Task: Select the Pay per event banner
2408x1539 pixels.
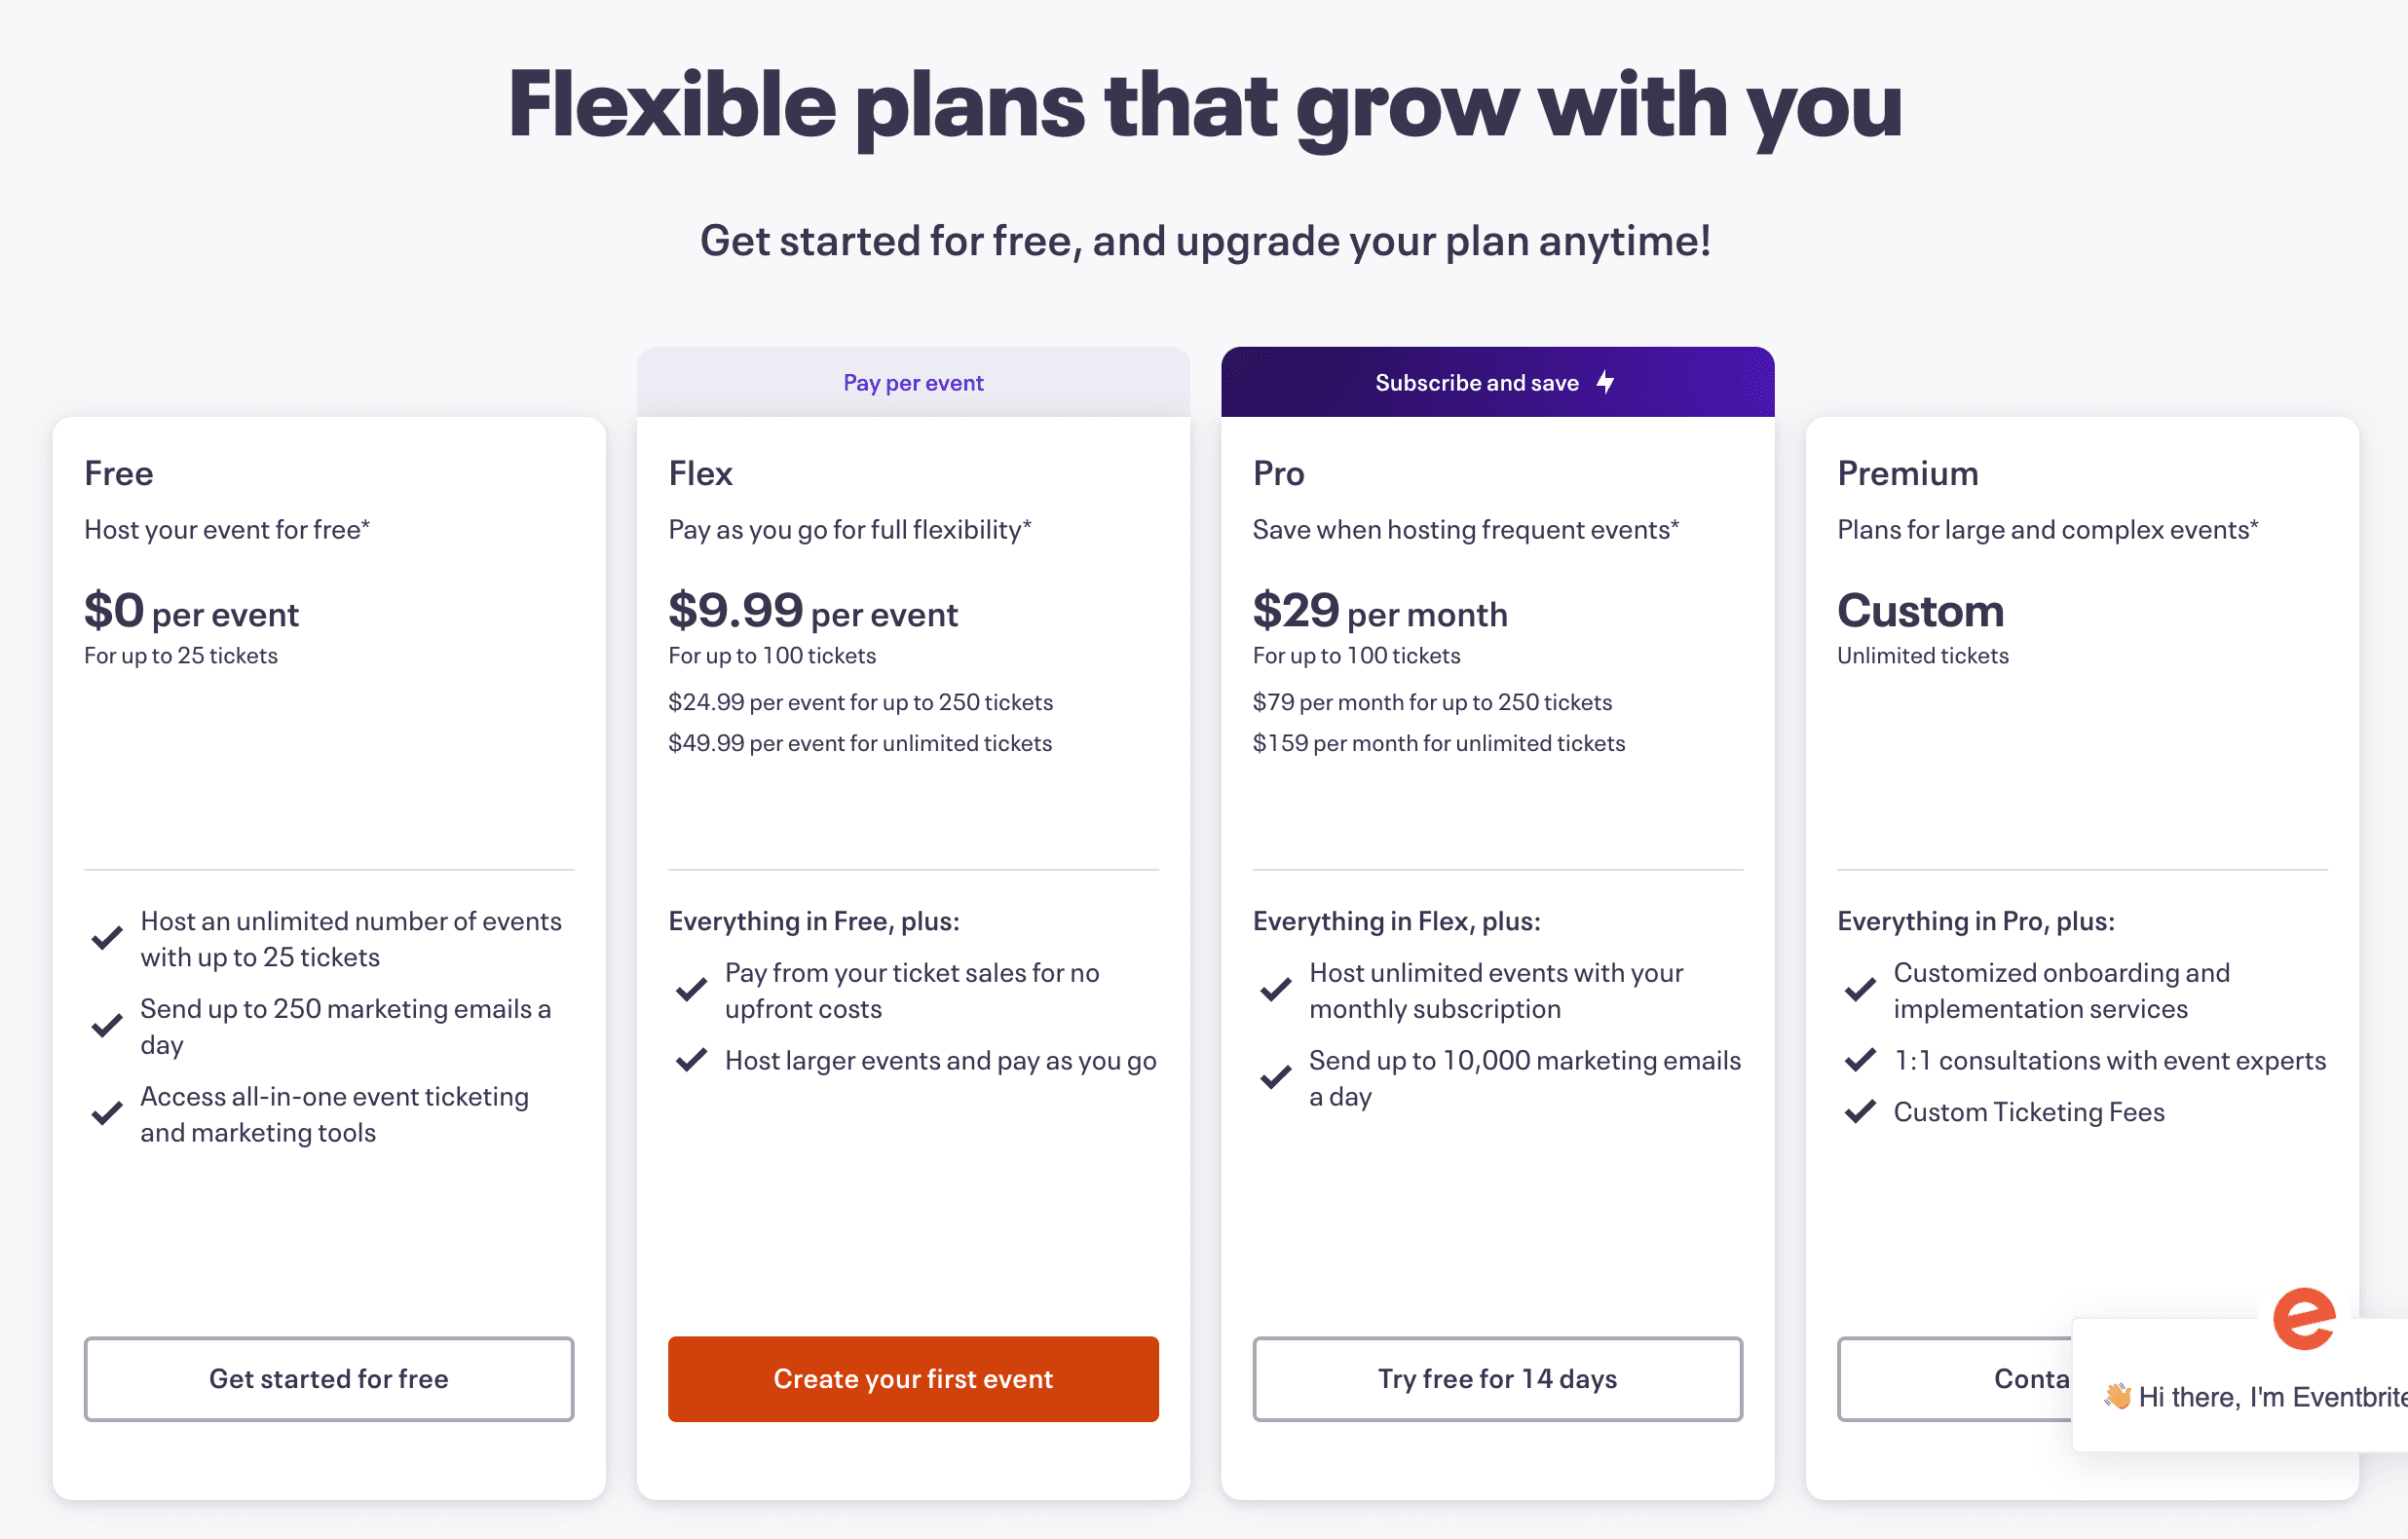Action: click(912, 382)
